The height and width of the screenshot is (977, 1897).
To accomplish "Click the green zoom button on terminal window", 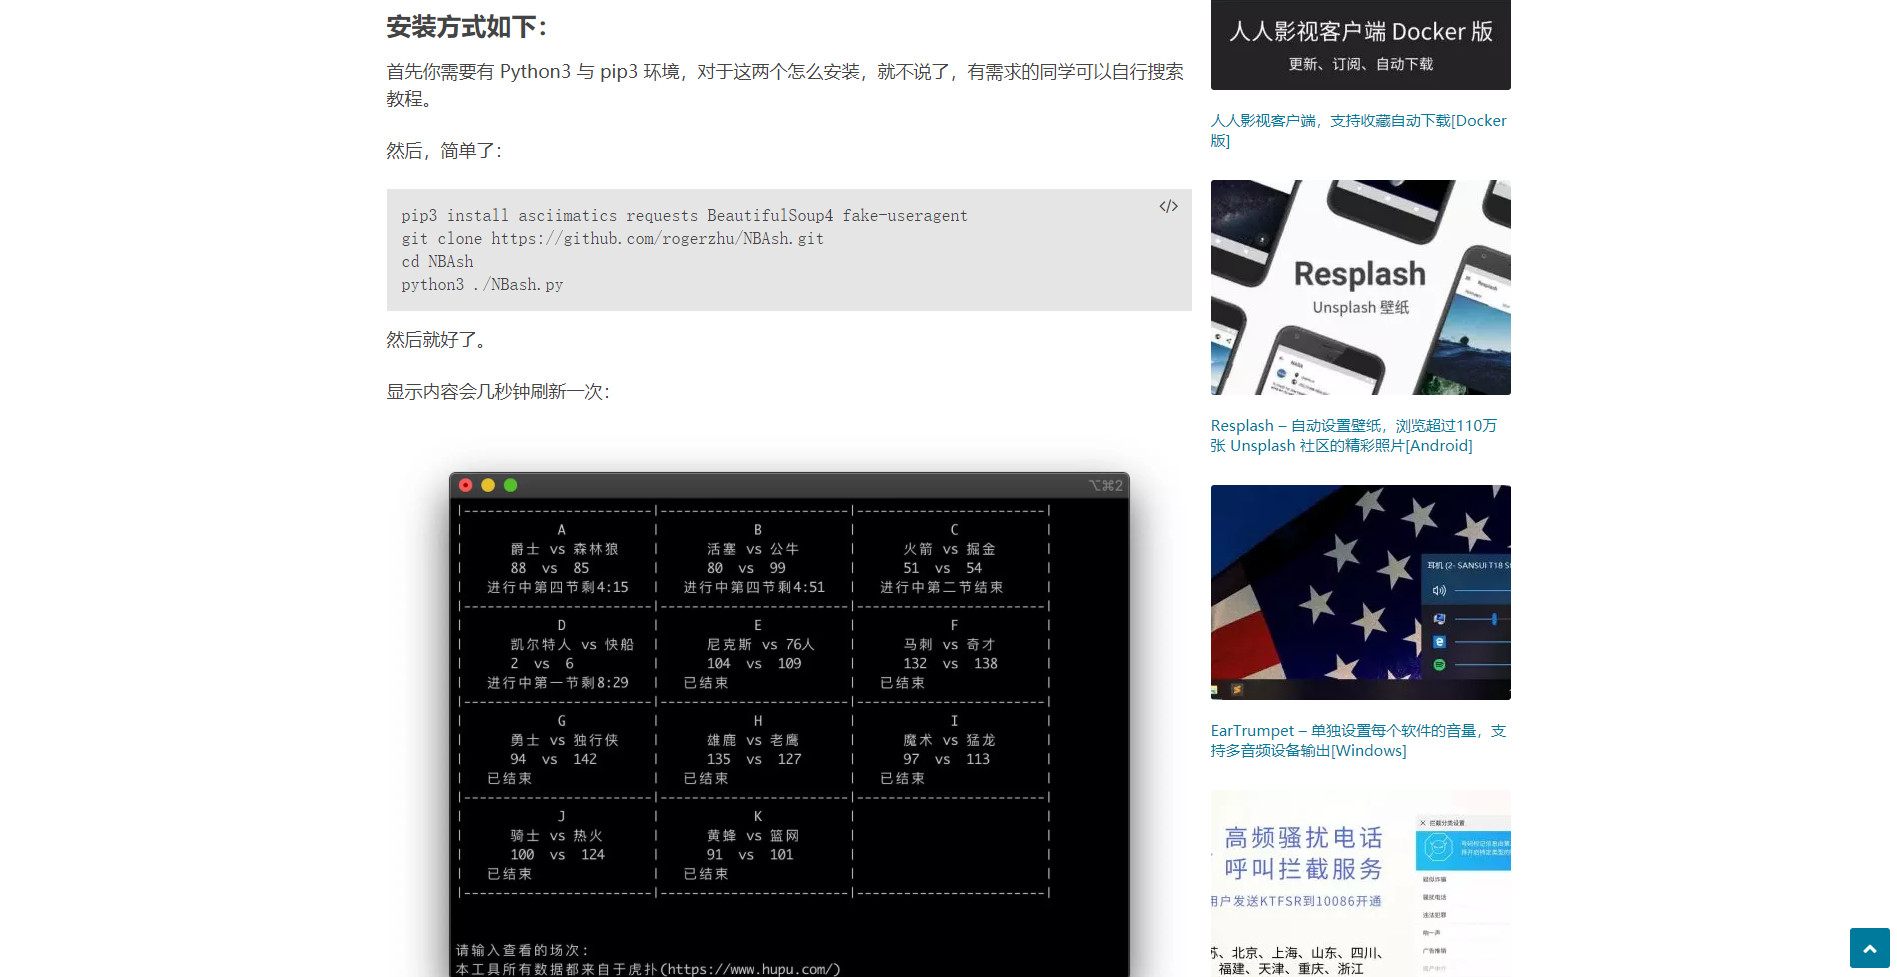I will point(510,485).
